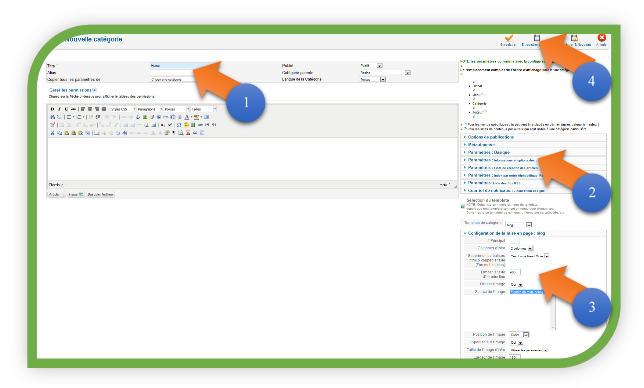Align text right in the editor
This screenshot has width=644, height=388.
[x=97, y=109]
